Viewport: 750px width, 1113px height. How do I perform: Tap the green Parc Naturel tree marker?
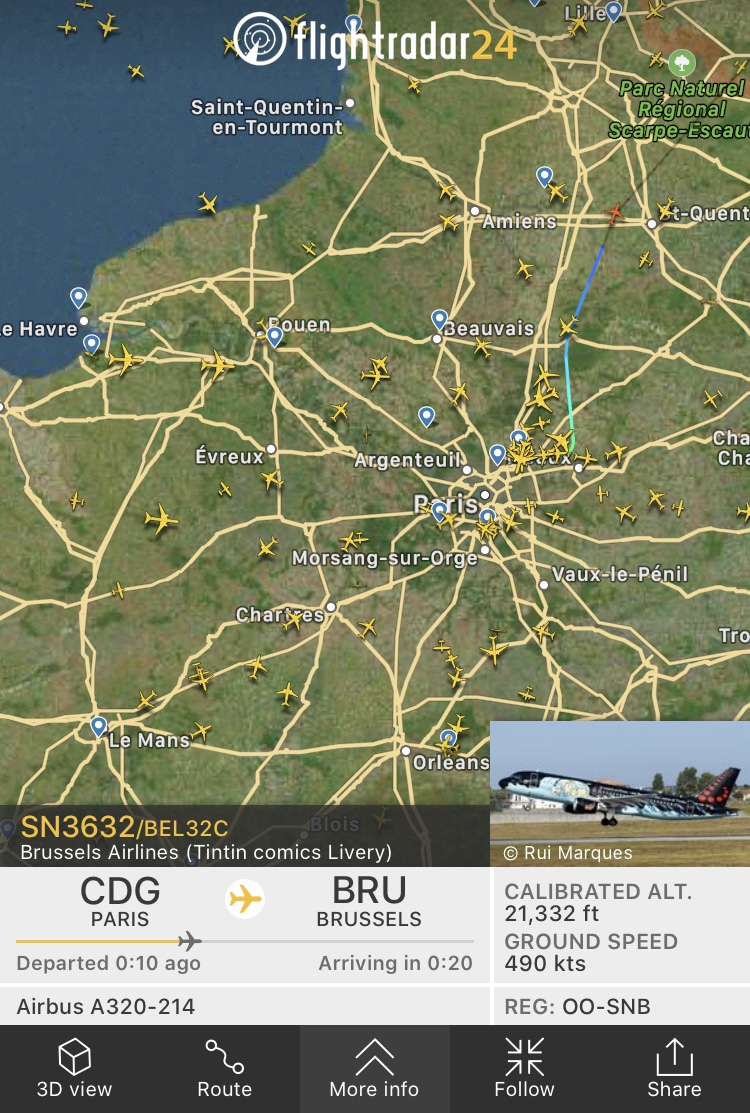click(681, 63)
